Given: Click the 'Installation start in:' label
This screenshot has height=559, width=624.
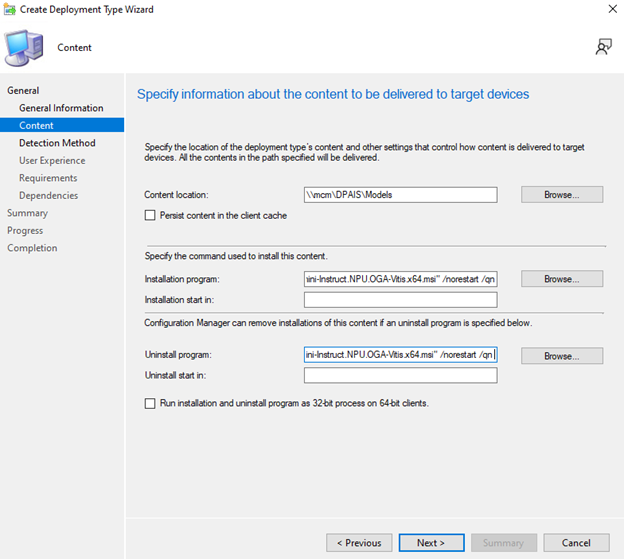Looking at the screenshot, I should [179, 300].
